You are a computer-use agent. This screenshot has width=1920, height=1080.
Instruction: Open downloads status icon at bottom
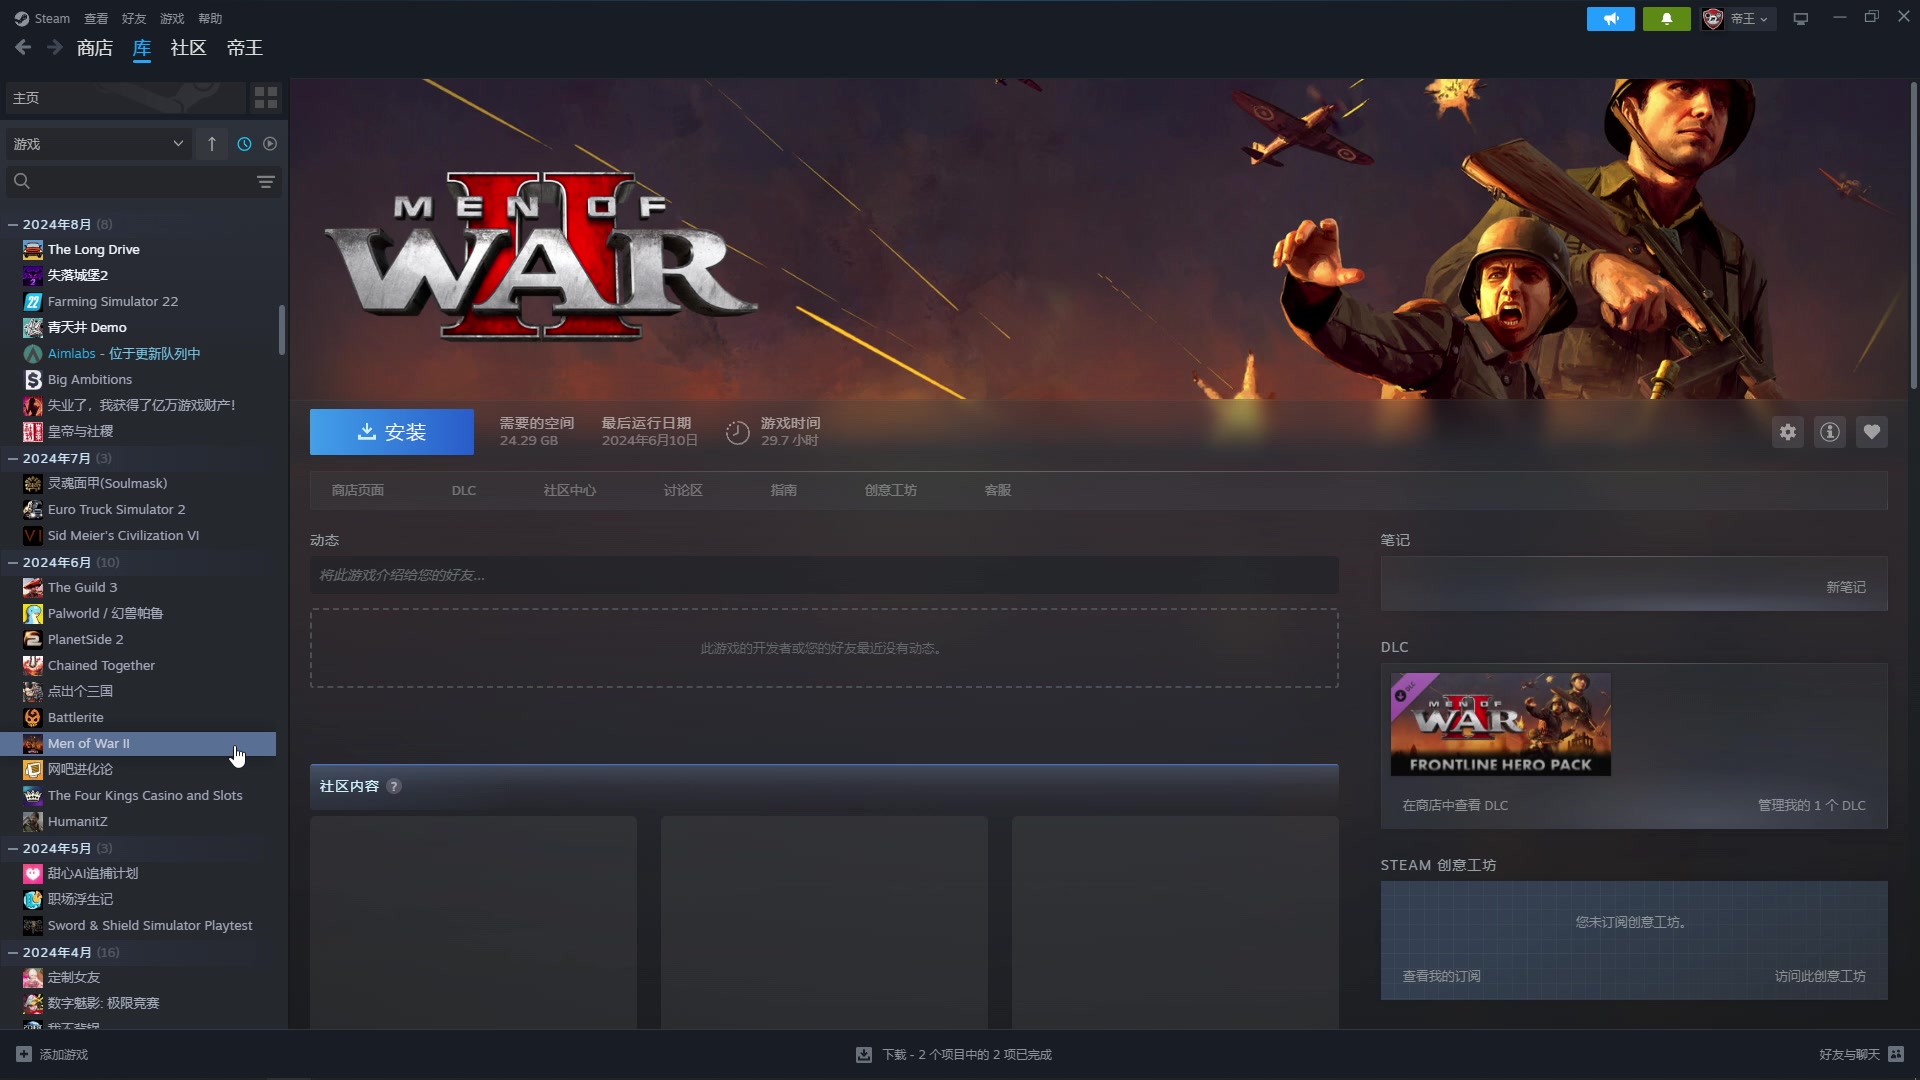click(x=864, y=1054)
